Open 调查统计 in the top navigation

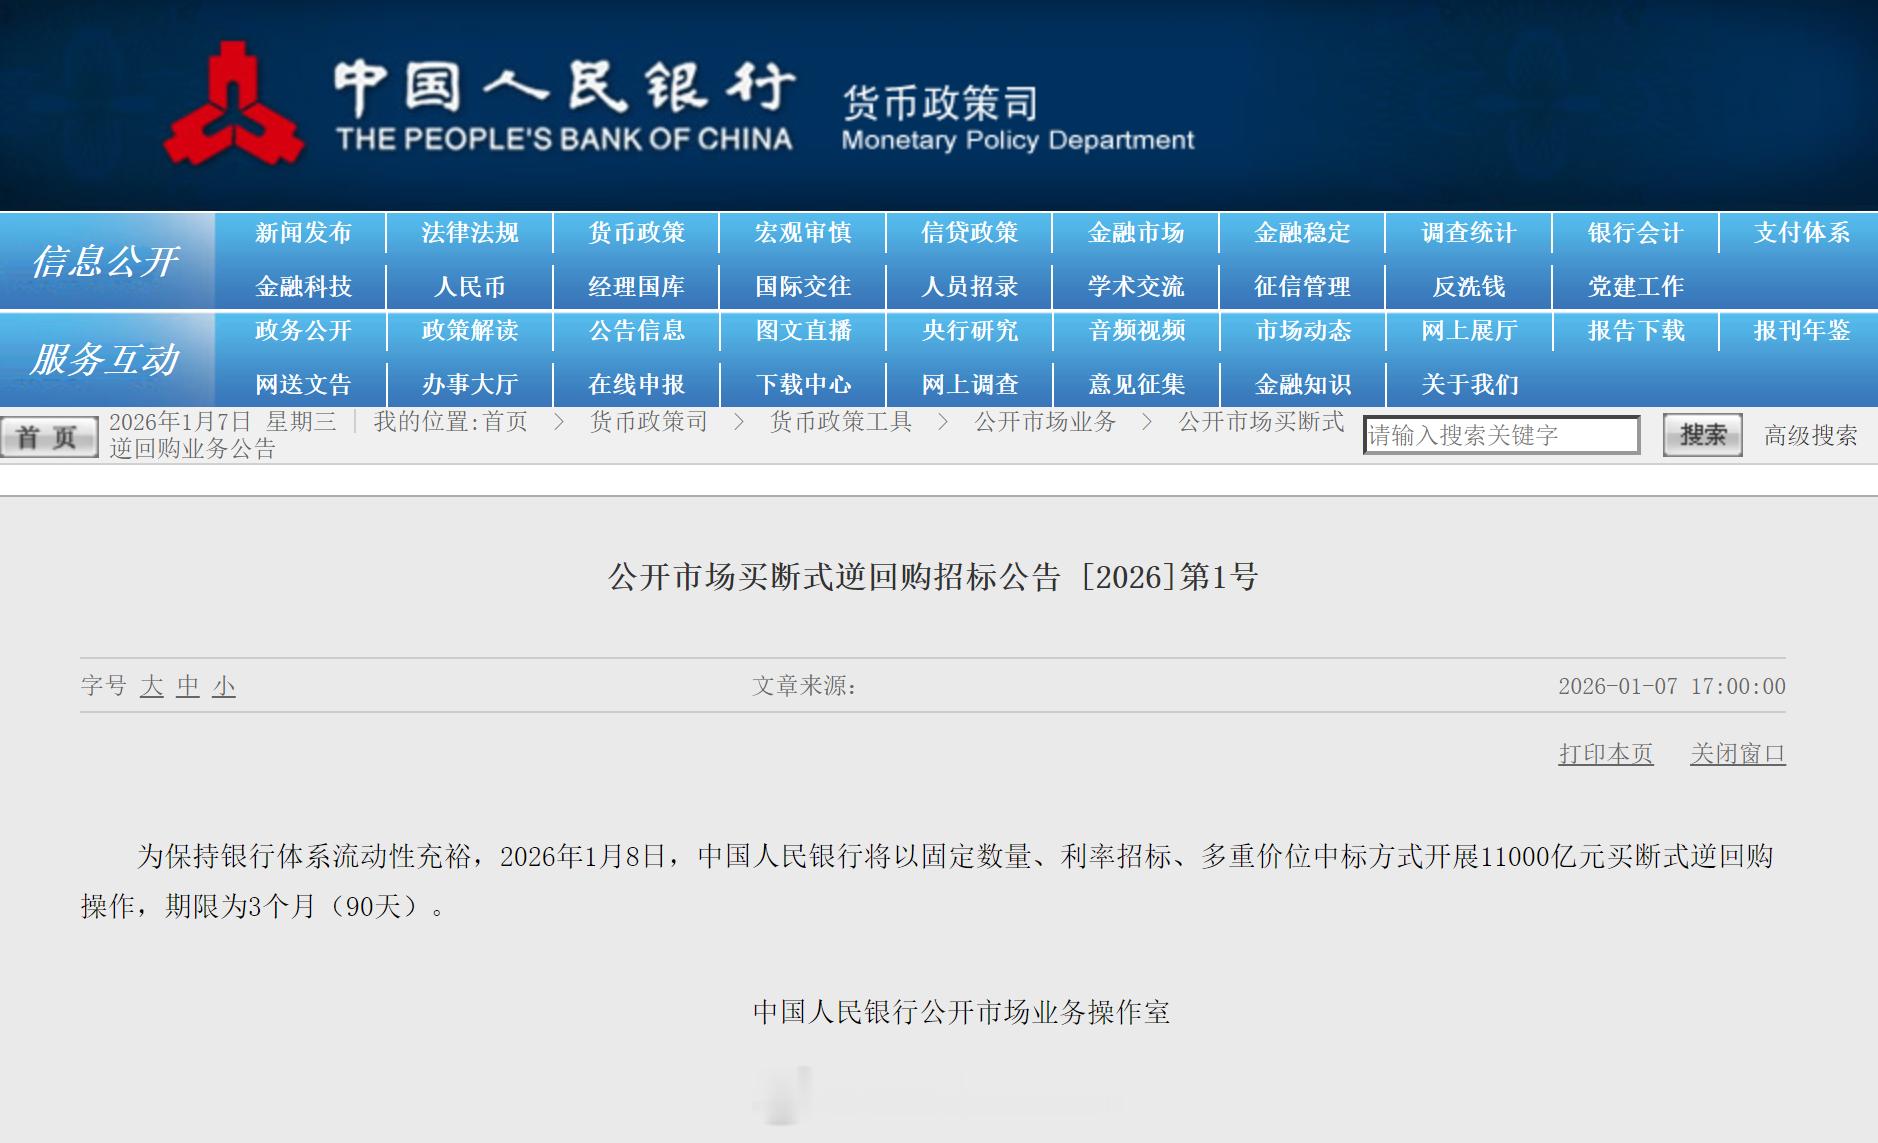pos(1470,233)
